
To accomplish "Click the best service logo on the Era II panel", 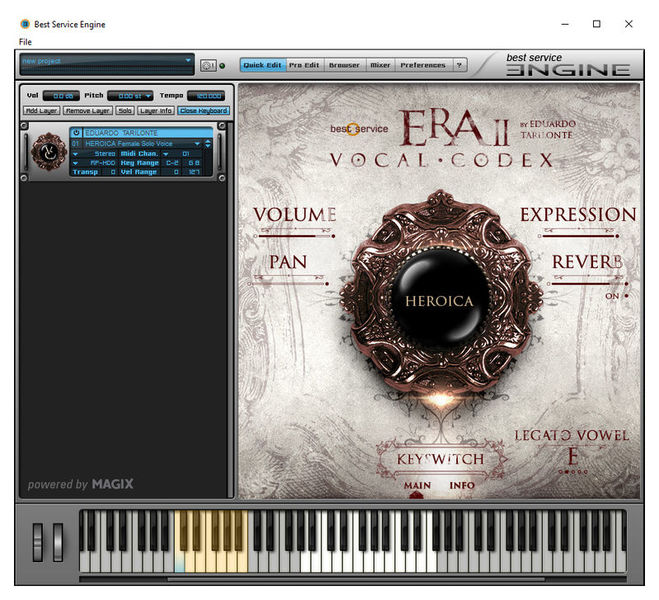I will 359,129.
